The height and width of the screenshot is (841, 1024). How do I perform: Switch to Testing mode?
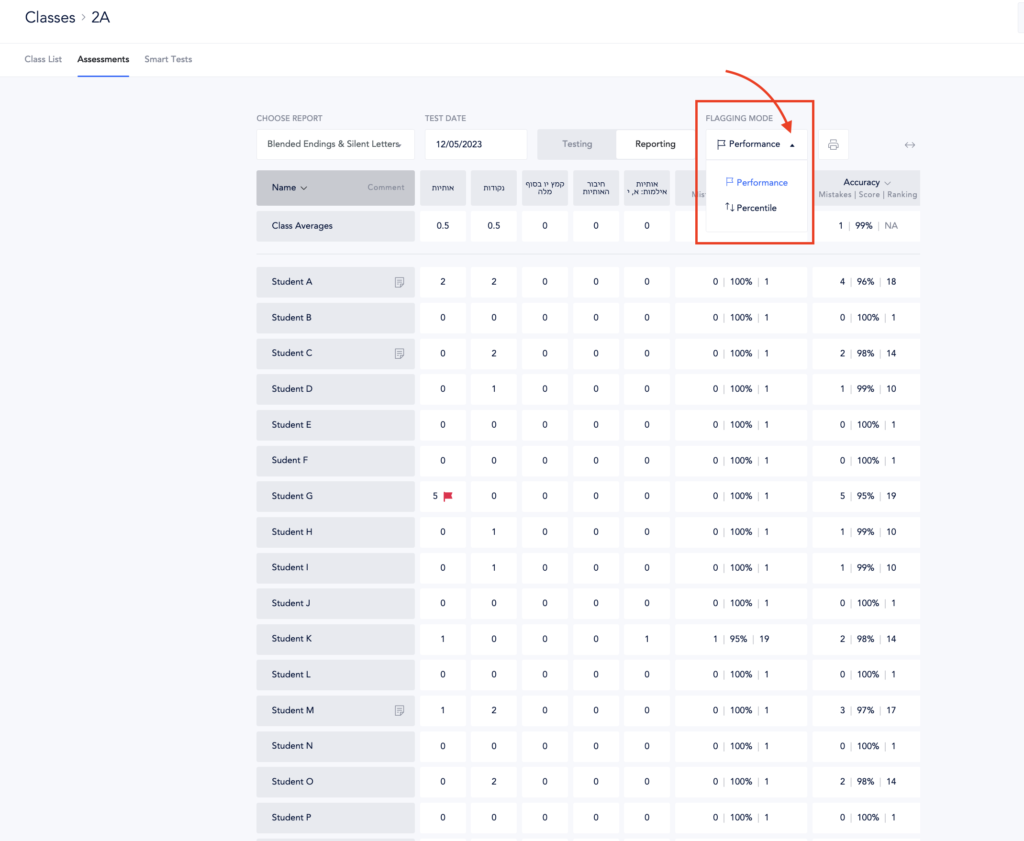click(x=577, y=144)
